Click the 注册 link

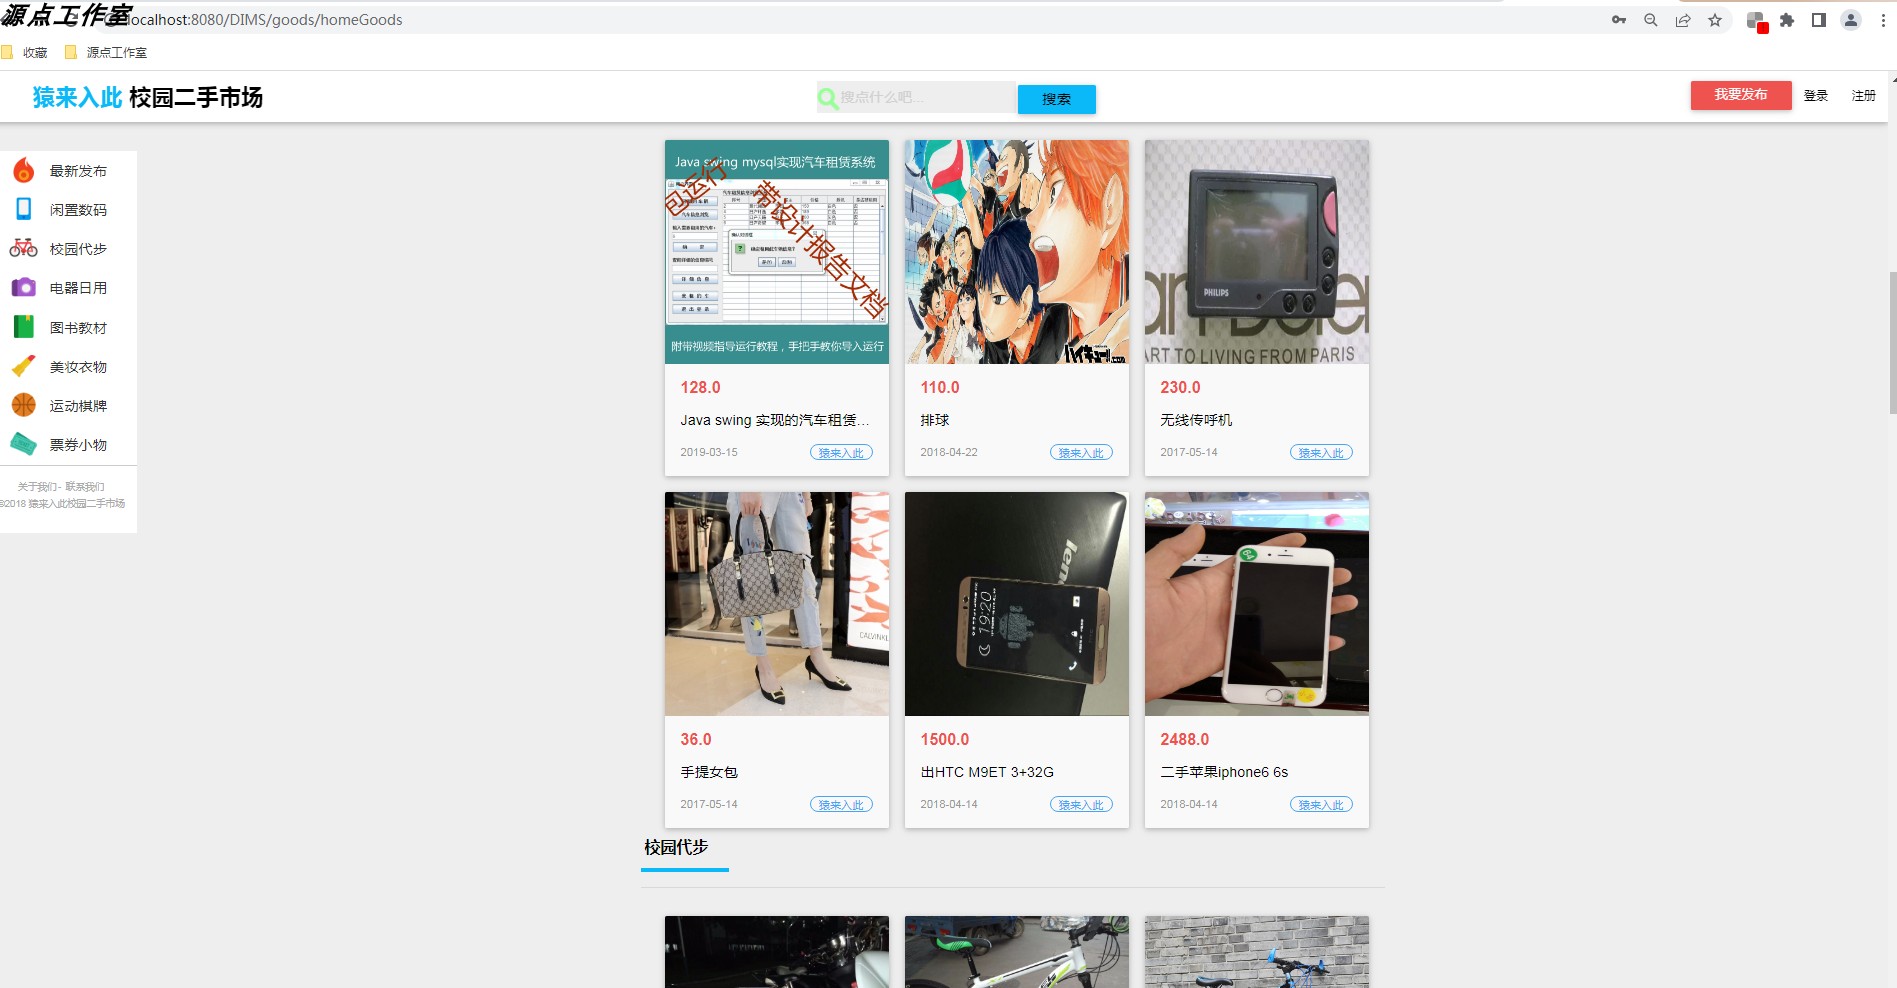1864,96
